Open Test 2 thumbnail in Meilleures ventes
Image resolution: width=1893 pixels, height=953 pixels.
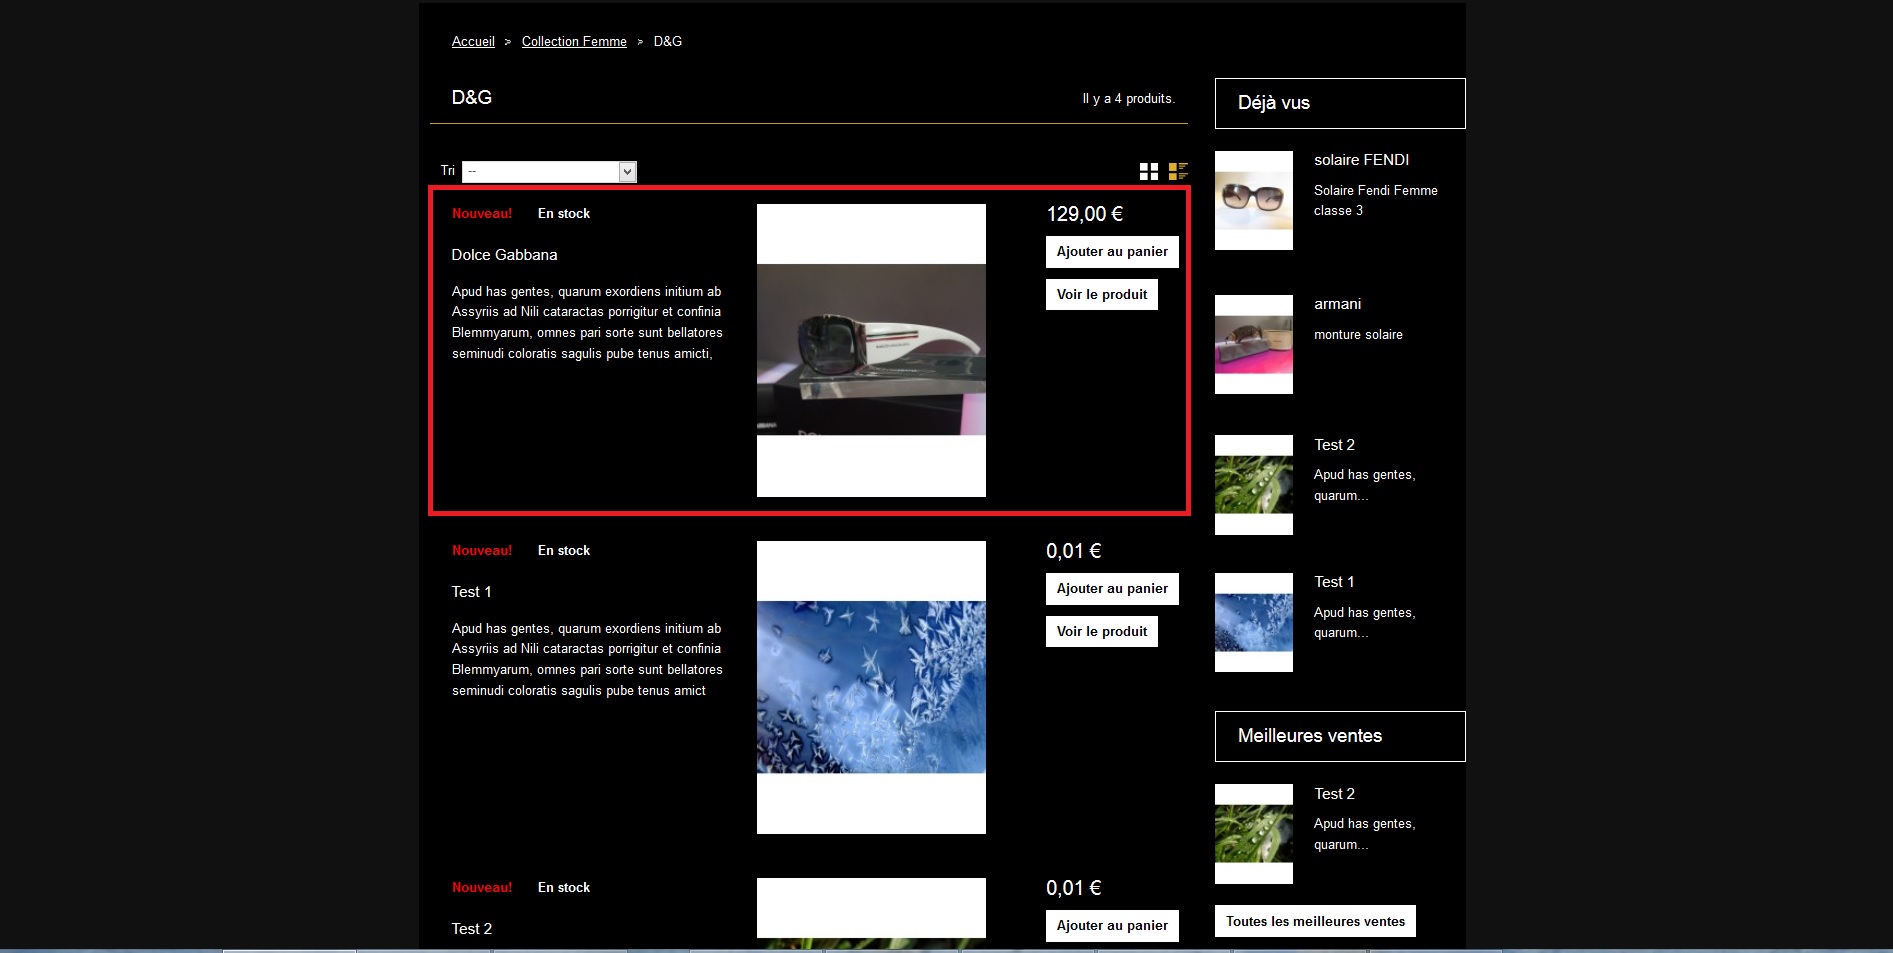tap(1254, 834)
